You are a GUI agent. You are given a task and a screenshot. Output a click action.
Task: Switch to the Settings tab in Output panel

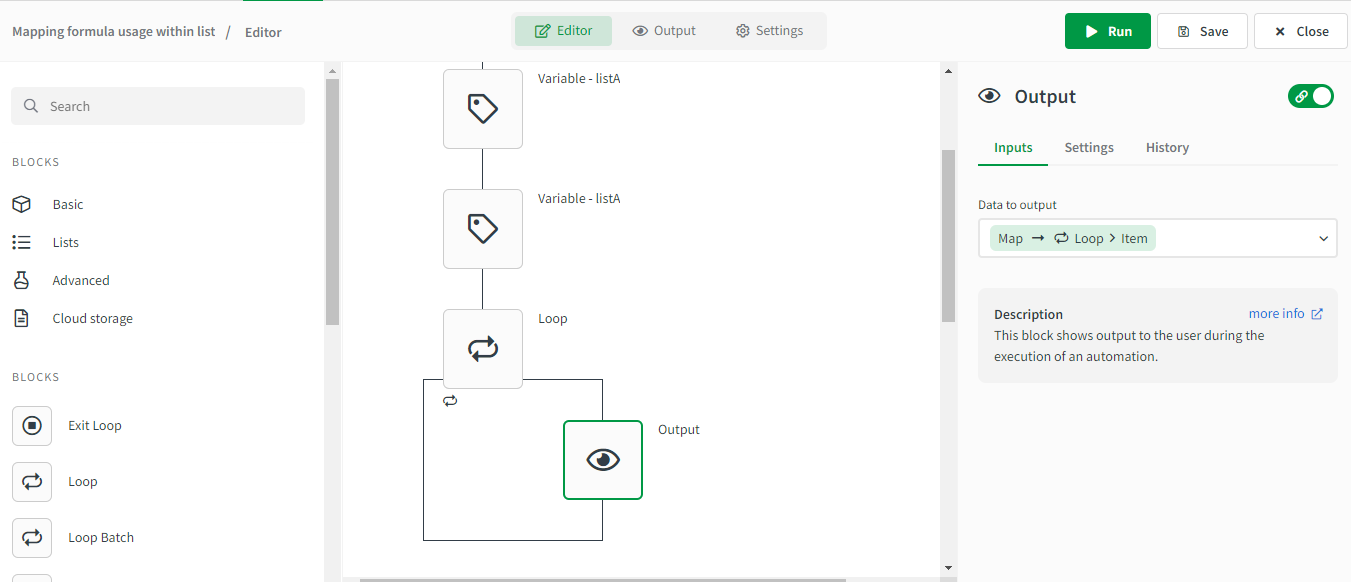(x=1089, y=147)
